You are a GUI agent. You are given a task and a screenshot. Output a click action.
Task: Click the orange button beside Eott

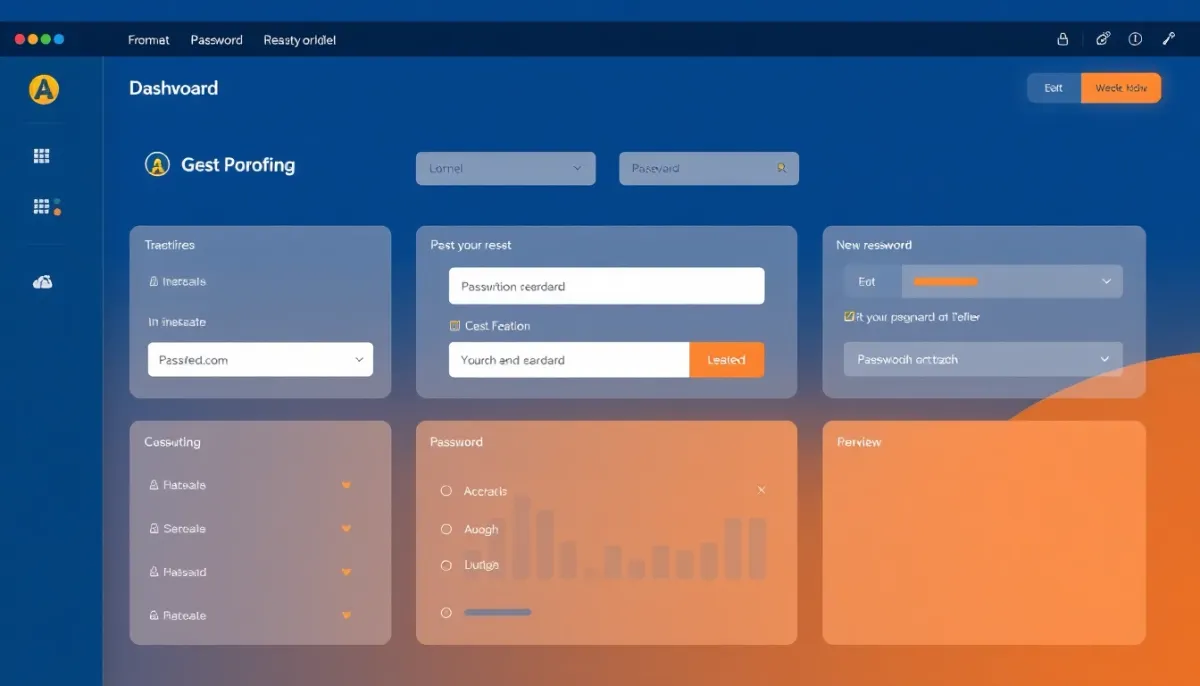click(1121, 88)
